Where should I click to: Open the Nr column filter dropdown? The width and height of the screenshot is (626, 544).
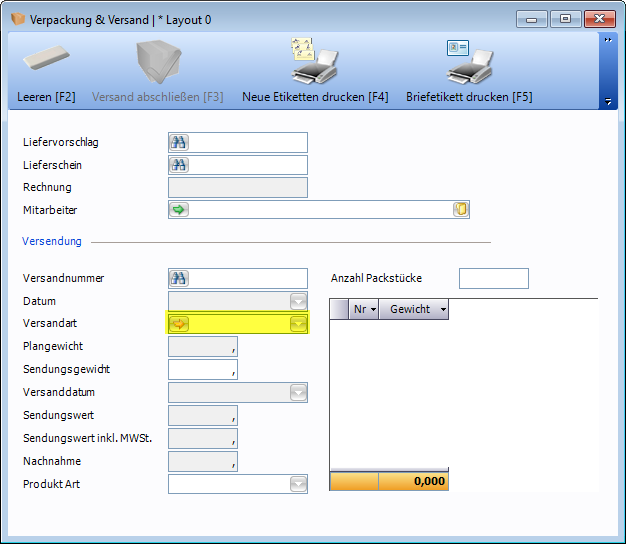pos(373,310)
